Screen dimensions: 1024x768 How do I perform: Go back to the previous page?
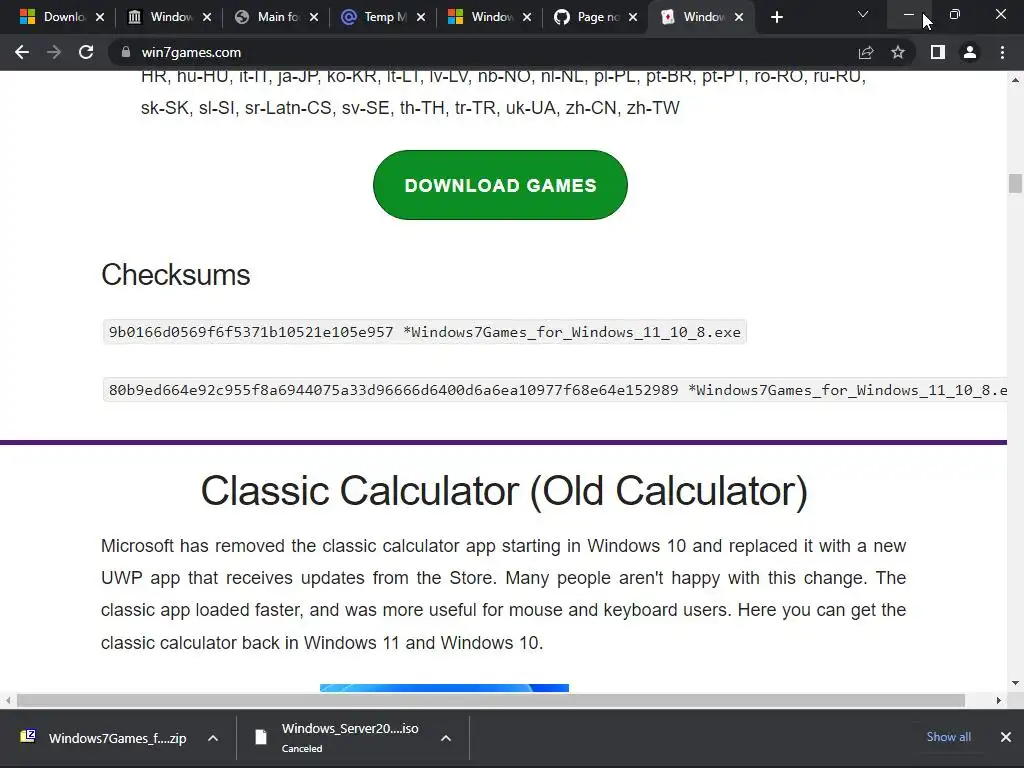click(x=22, y=52)
